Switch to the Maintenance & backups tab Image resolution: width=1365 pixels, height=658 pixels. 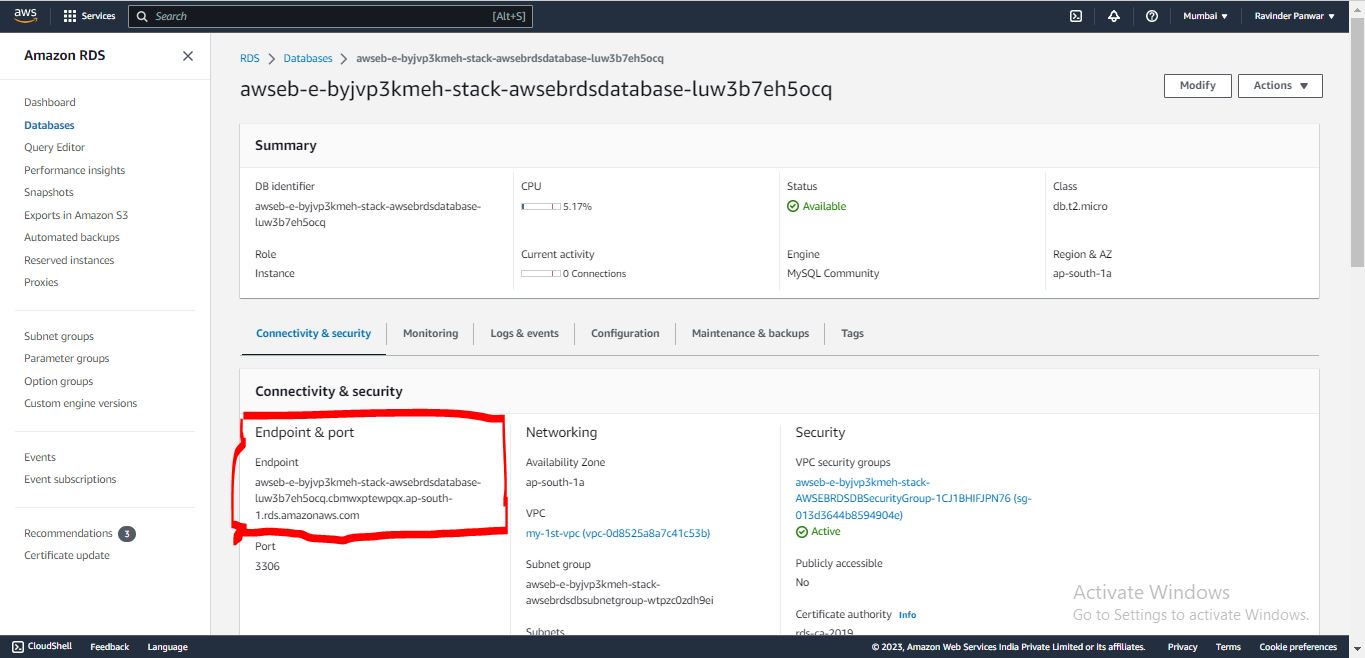pyautogui.click(x=750, y=333)
